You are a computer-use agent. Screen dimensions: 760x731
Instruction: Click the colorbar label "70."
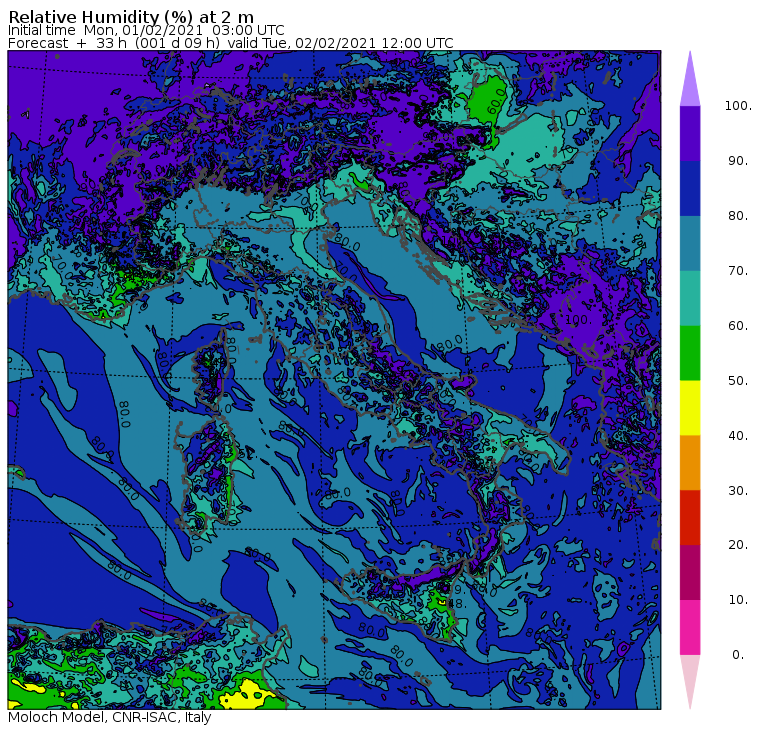pos(738,270)
